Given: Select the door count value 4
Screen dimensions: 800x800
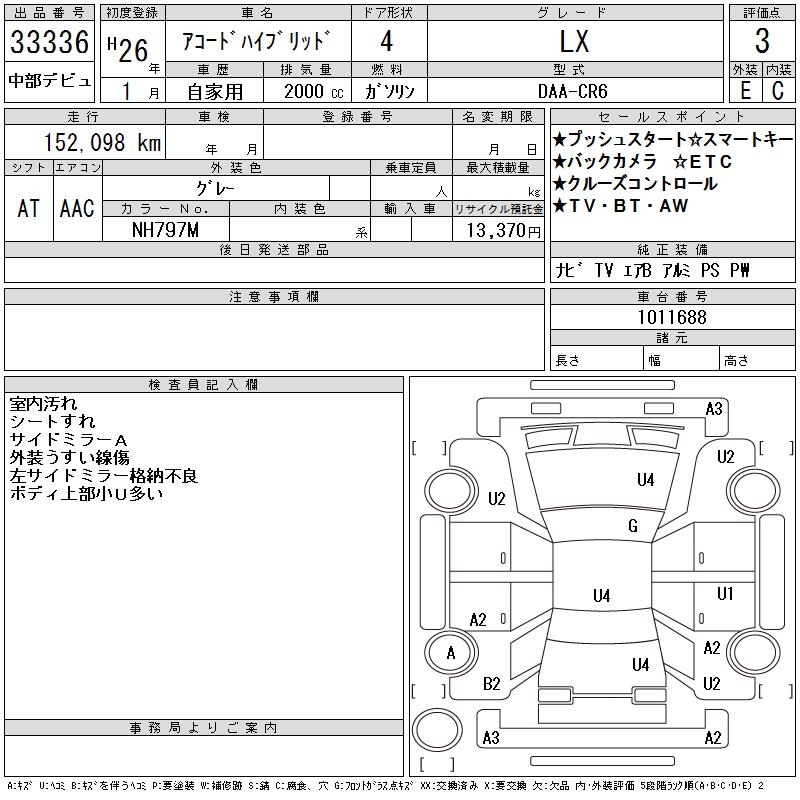Looking at the screenshot, I should (387, 41).
